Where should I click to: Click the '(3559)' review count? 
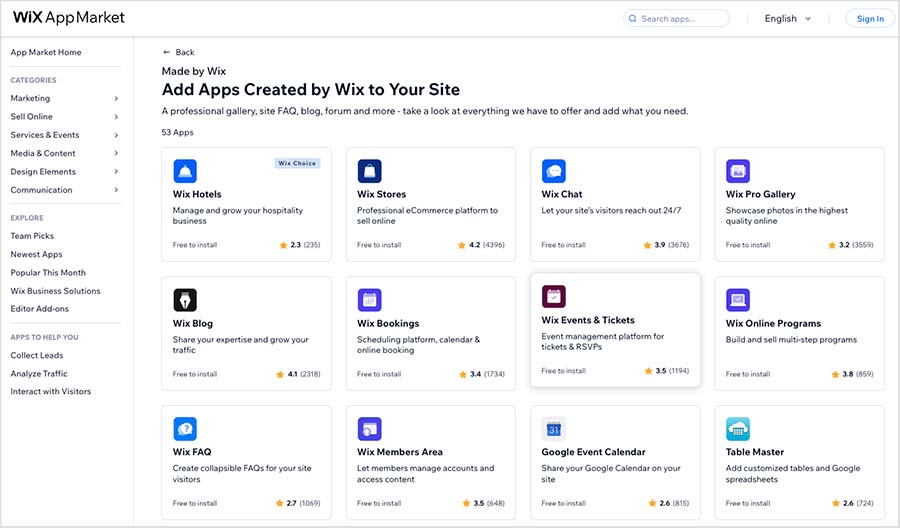coord(863,245)
